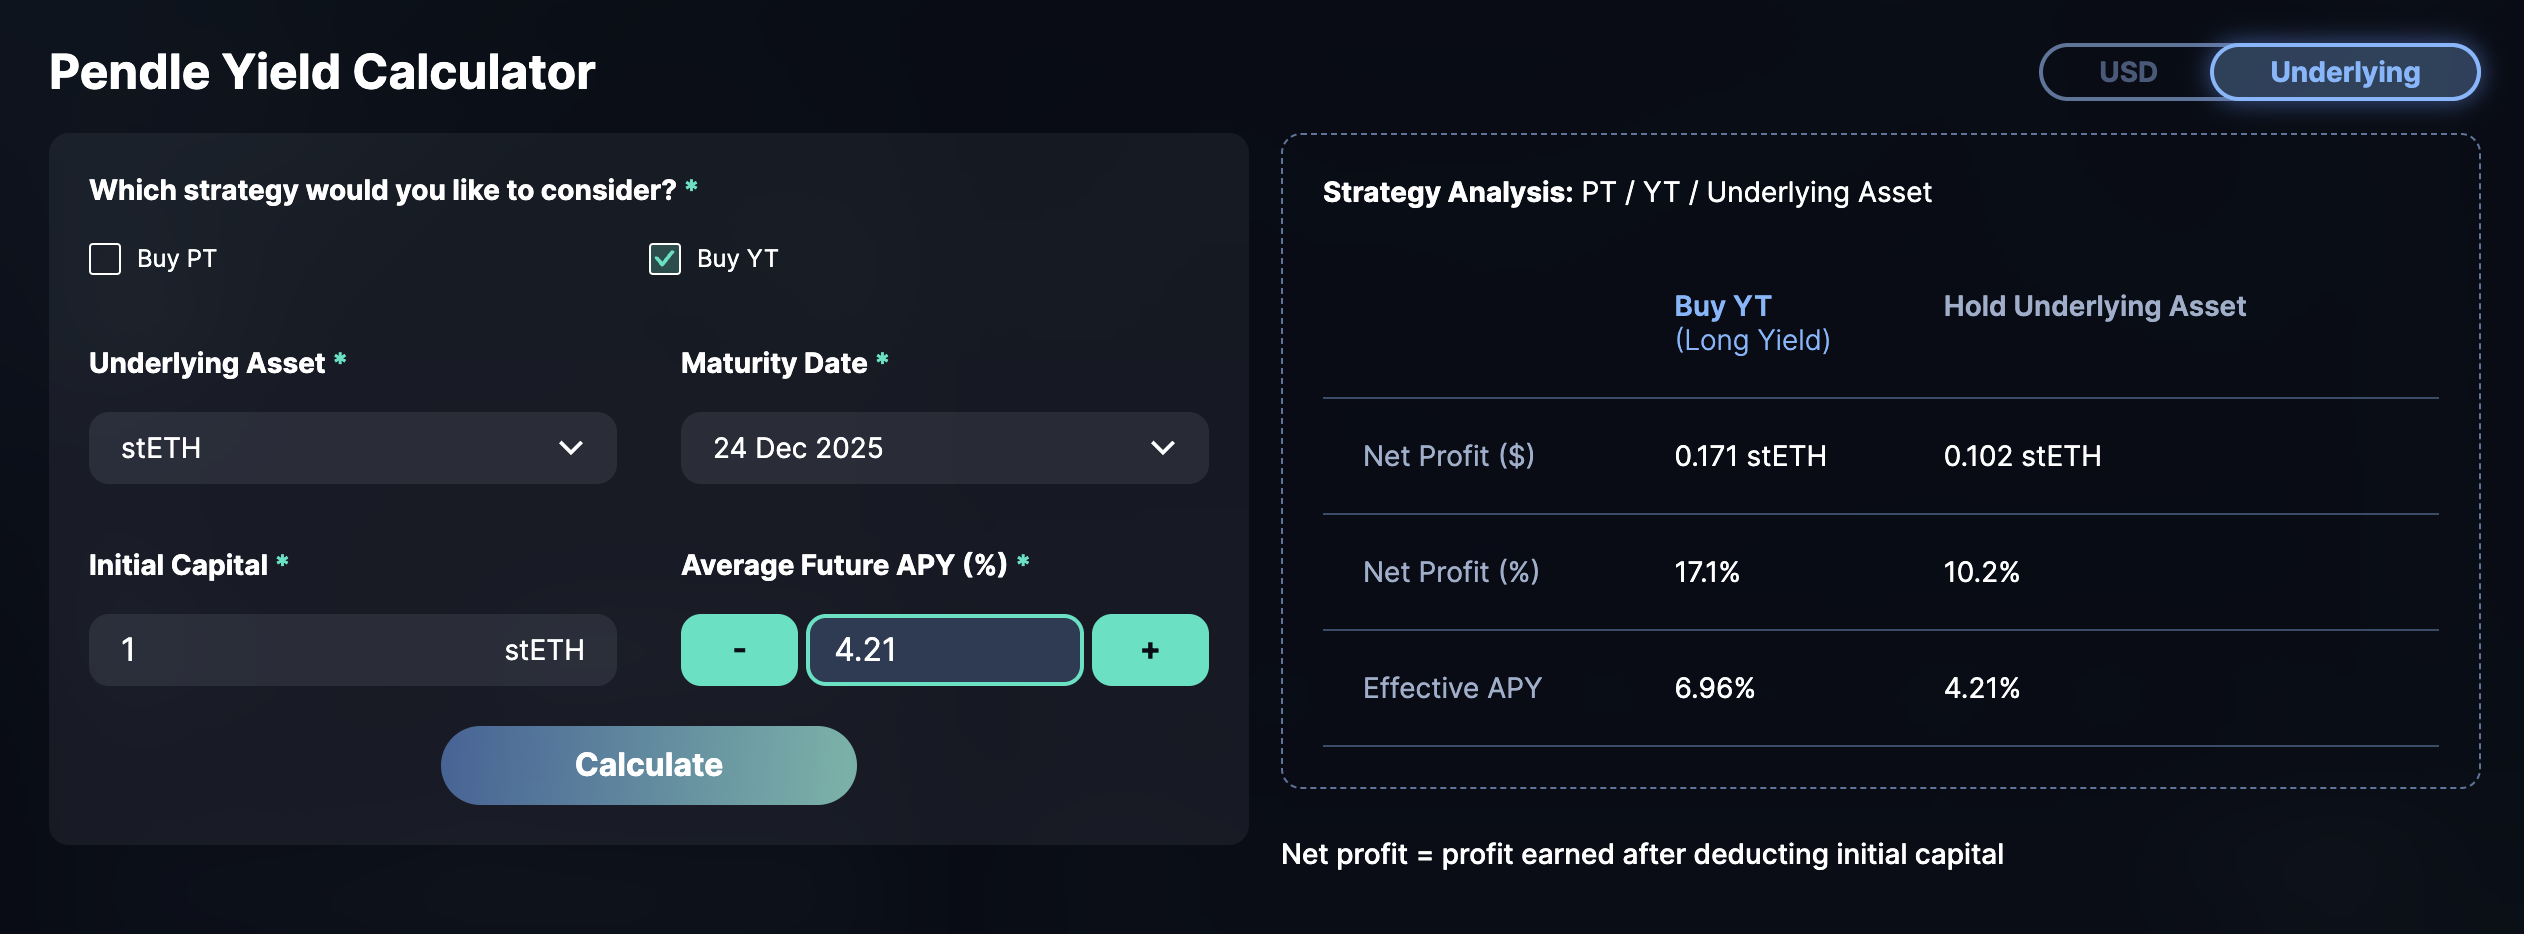Image resolution: width=2524 pixels, height=934 pixels.
Task: Click the chevron arrow beside stETH asset
Action: (x=570, y=448)
